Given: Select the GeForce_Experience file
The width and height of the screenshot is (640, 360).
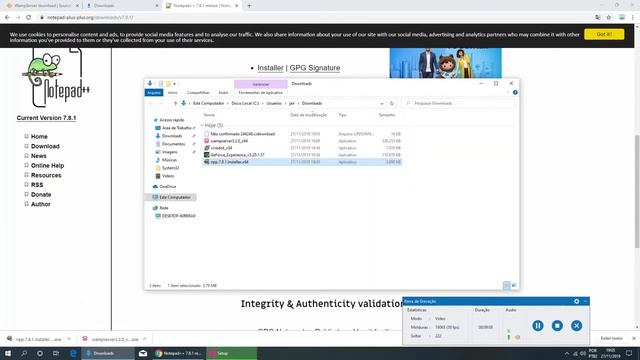Looking at the screenshot, I should (x=302, y=155).
